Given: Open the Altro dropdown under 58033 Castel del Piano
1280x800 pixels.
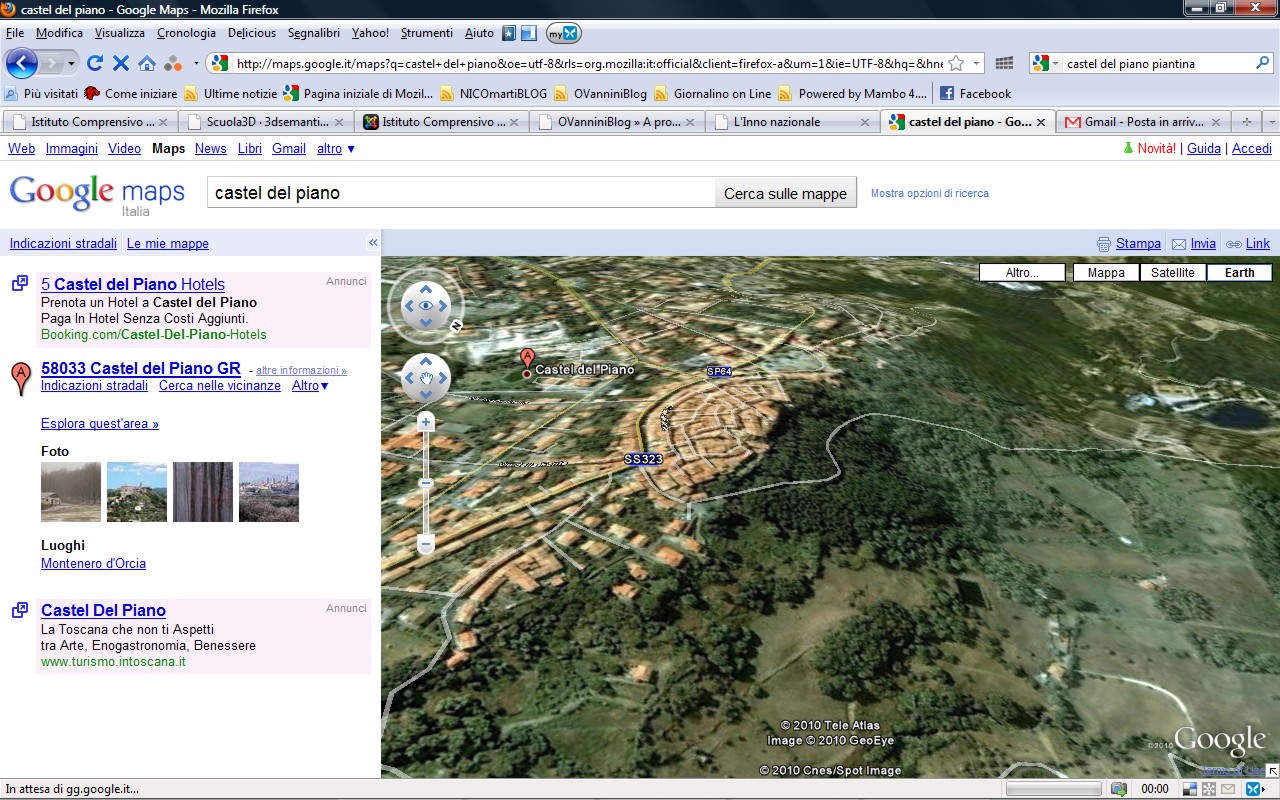Looking at the screenshot, I should 310,385.
